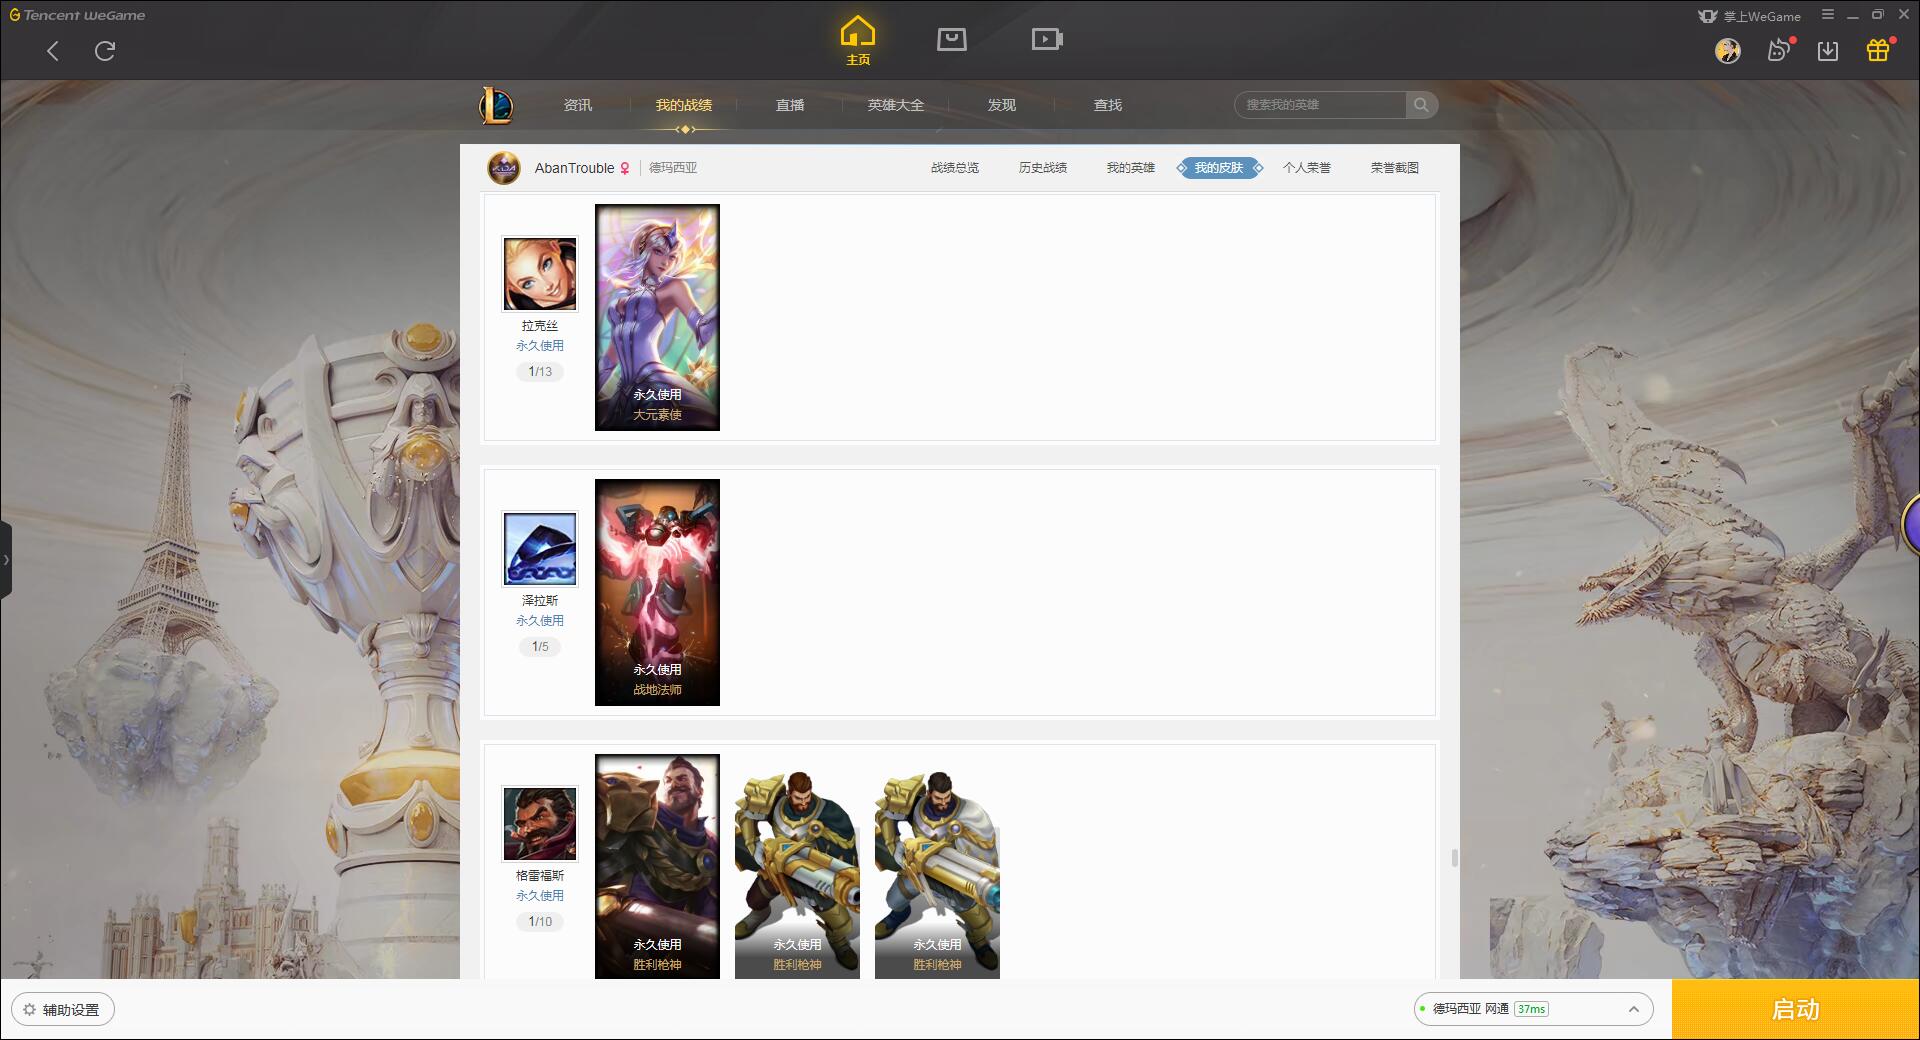Switch to the 查找 tab
This screenshot has height=1040, width=1920.
pos(1108,105)
